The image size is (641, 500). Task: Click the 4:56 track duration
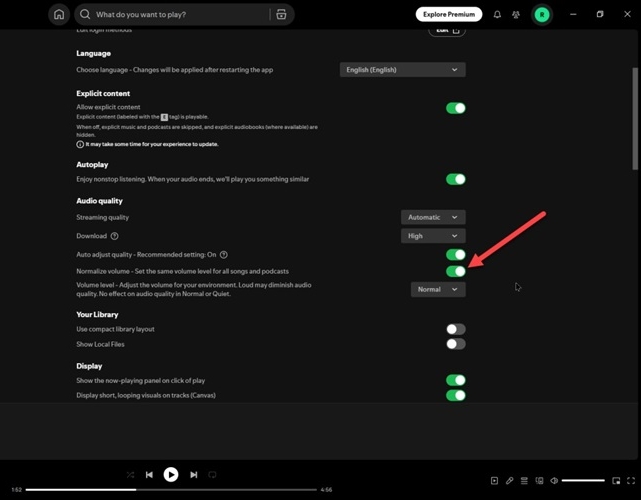(326, 489)
